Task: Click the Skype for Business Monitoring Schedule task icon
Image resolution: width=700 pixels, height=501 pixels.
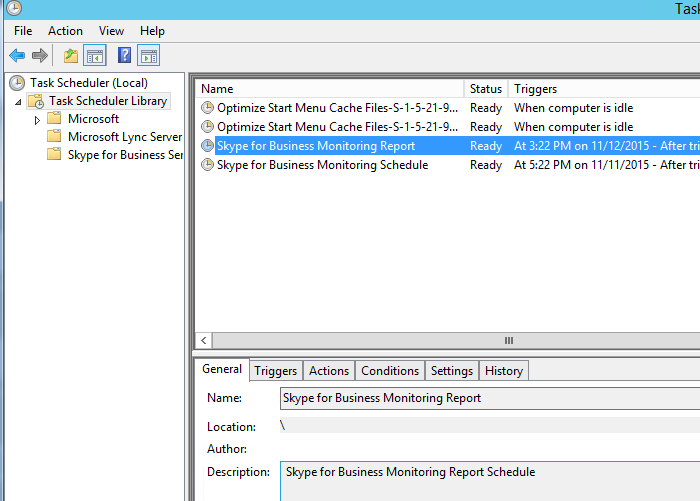Action: (x=207, y=165)
